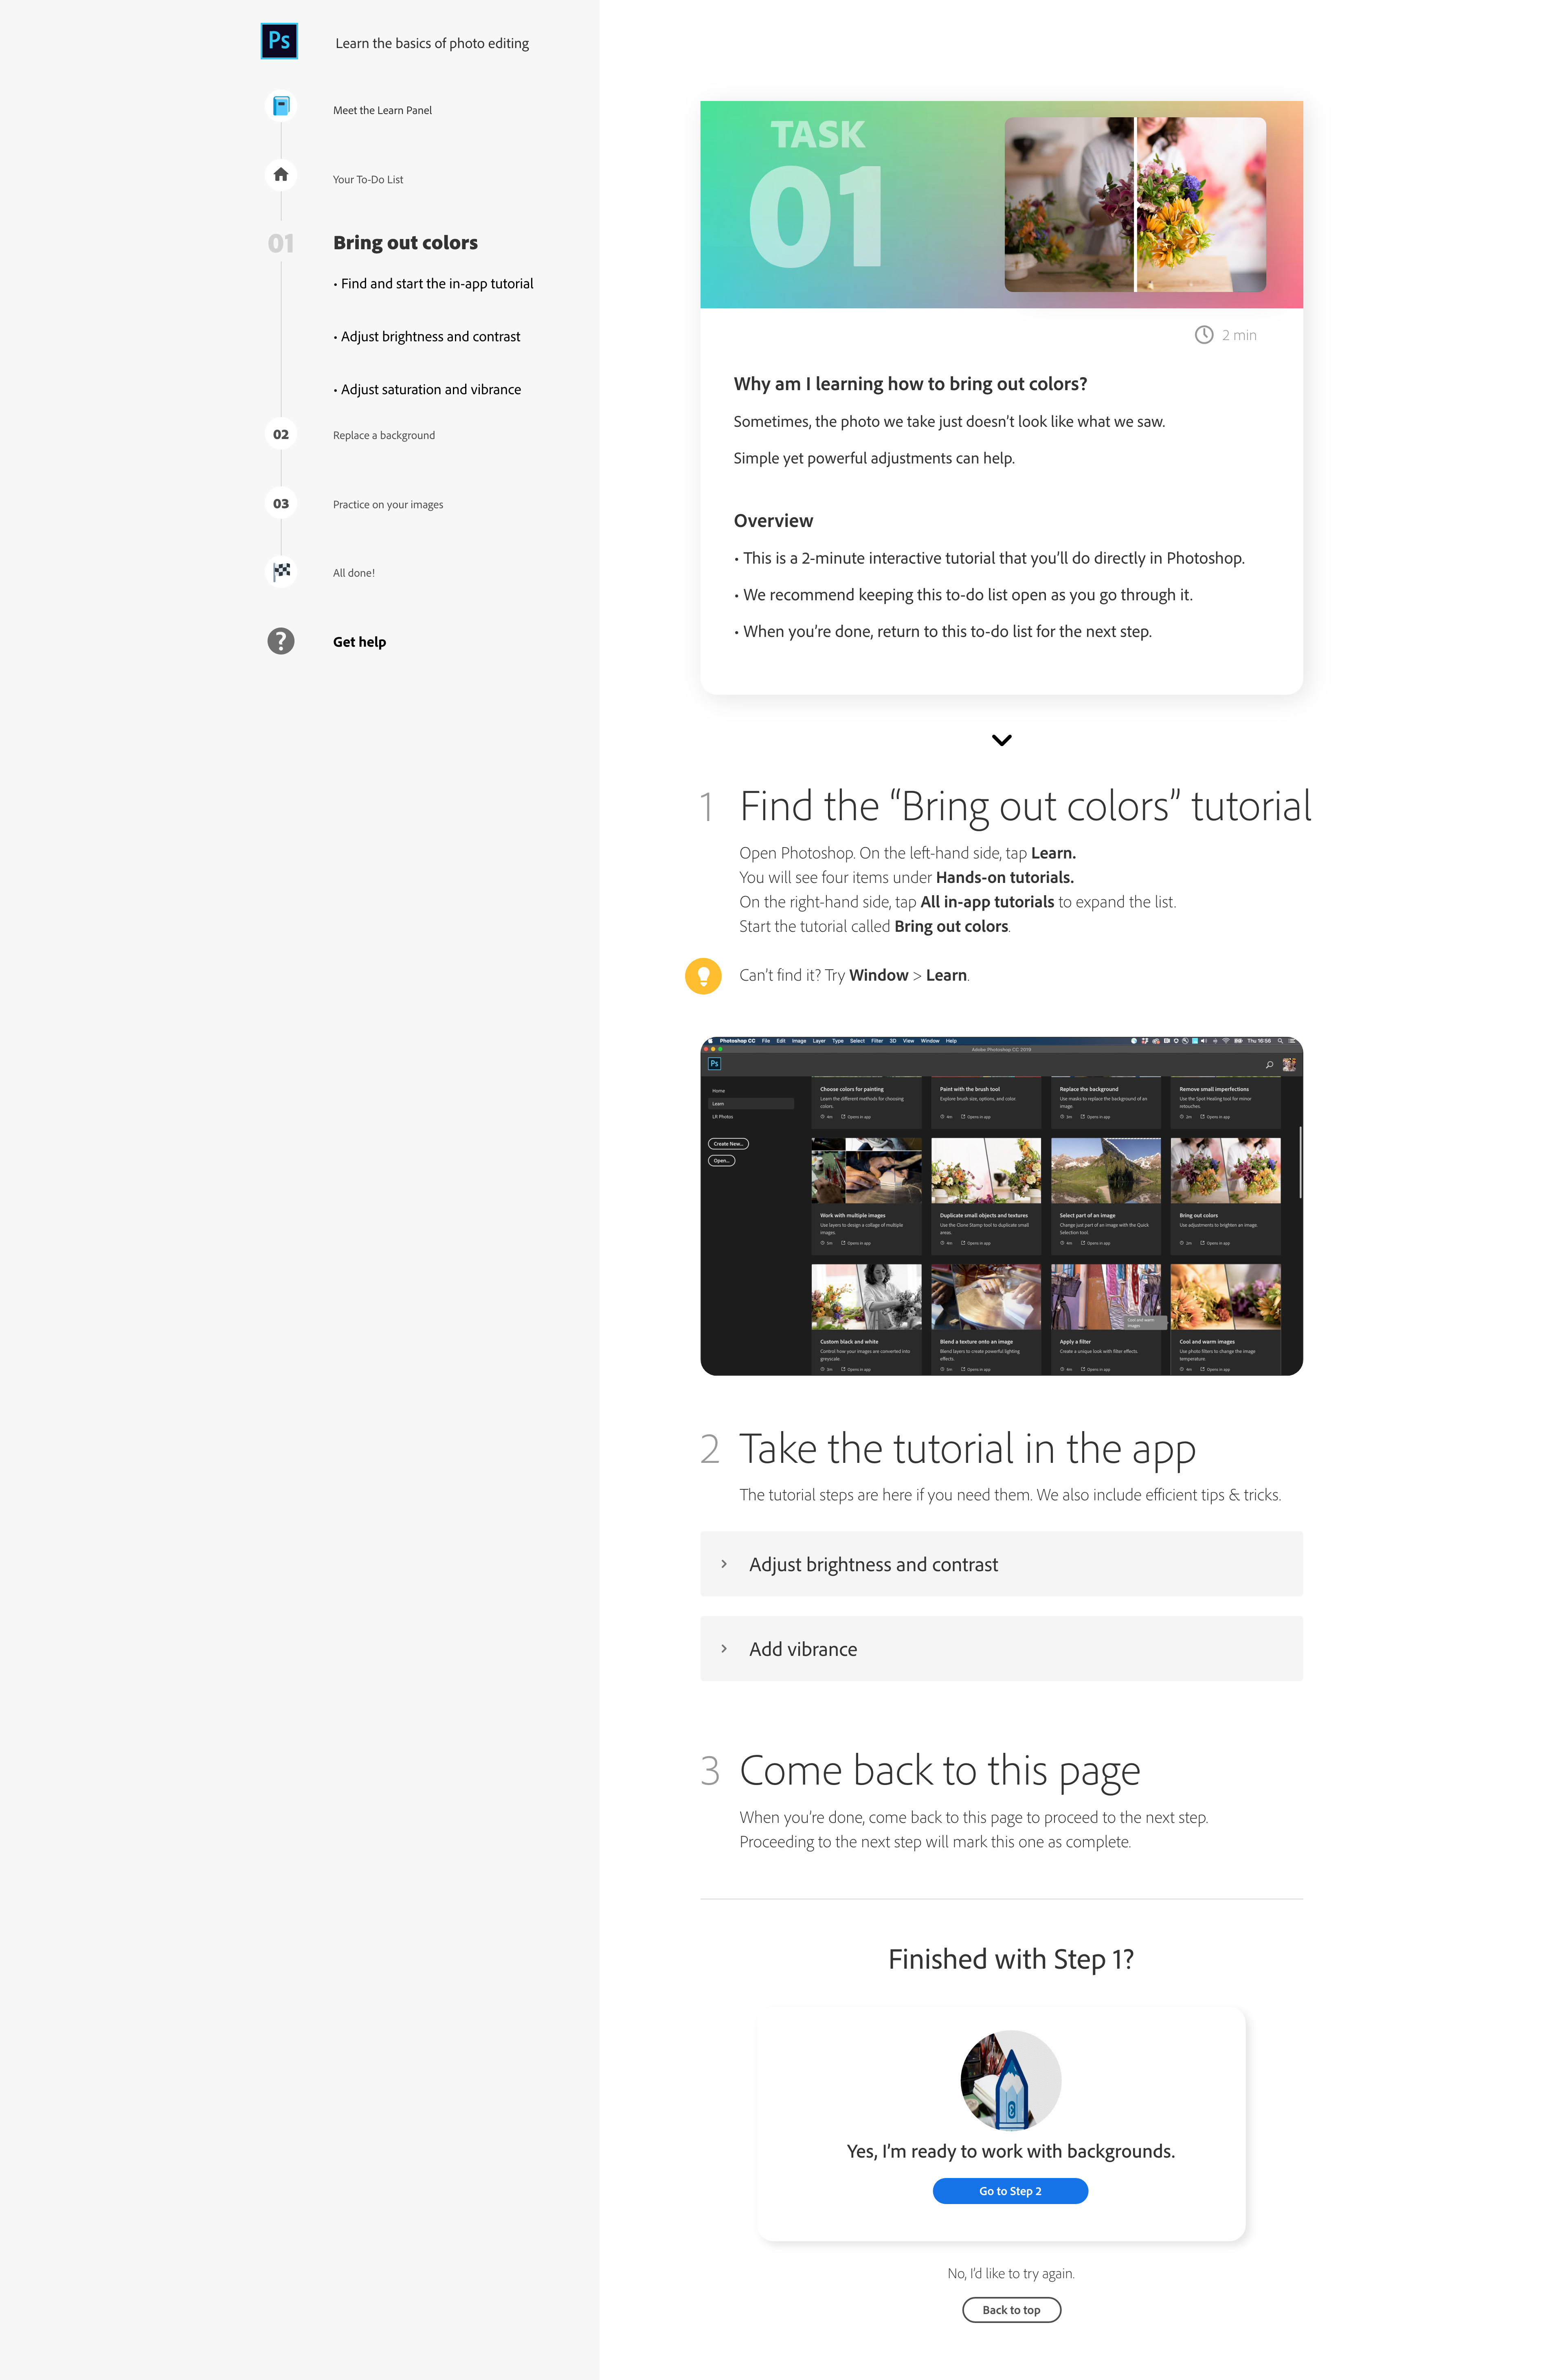This screenshot has height=2380, width=1564.
Task: Click the Apply a filter card in screenshot
Action: tap(1106, 1320)
